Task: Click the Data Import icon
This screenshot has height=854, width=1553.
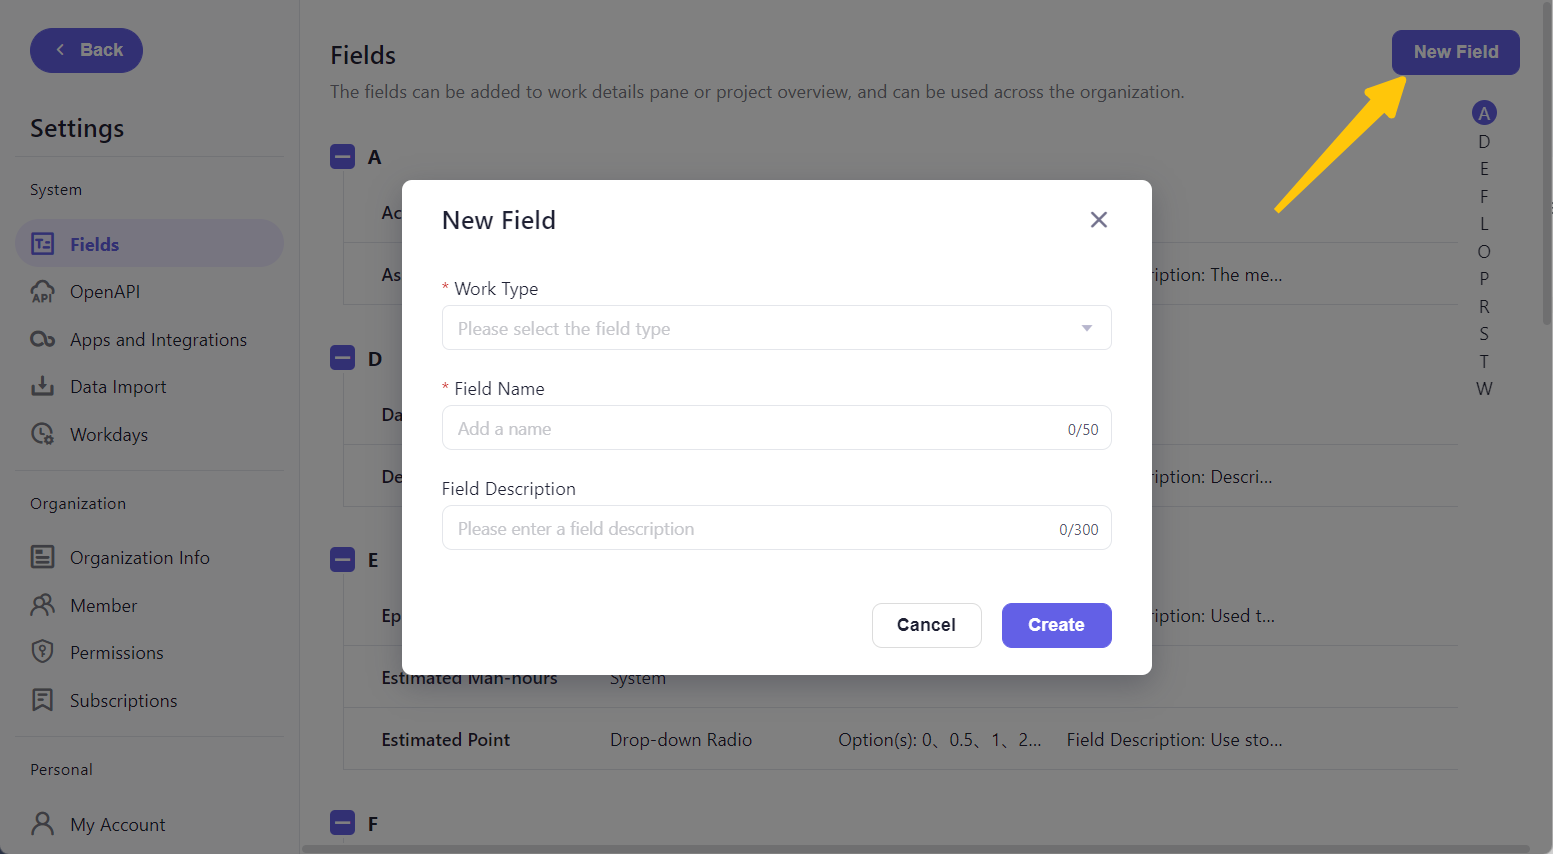Action: [43, 387]
